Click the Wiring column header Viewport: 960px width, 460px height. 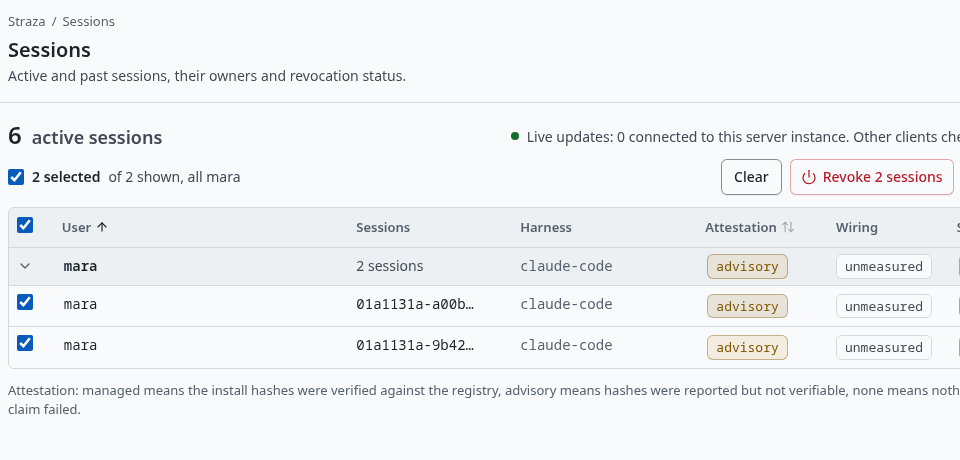pos(857,227)
